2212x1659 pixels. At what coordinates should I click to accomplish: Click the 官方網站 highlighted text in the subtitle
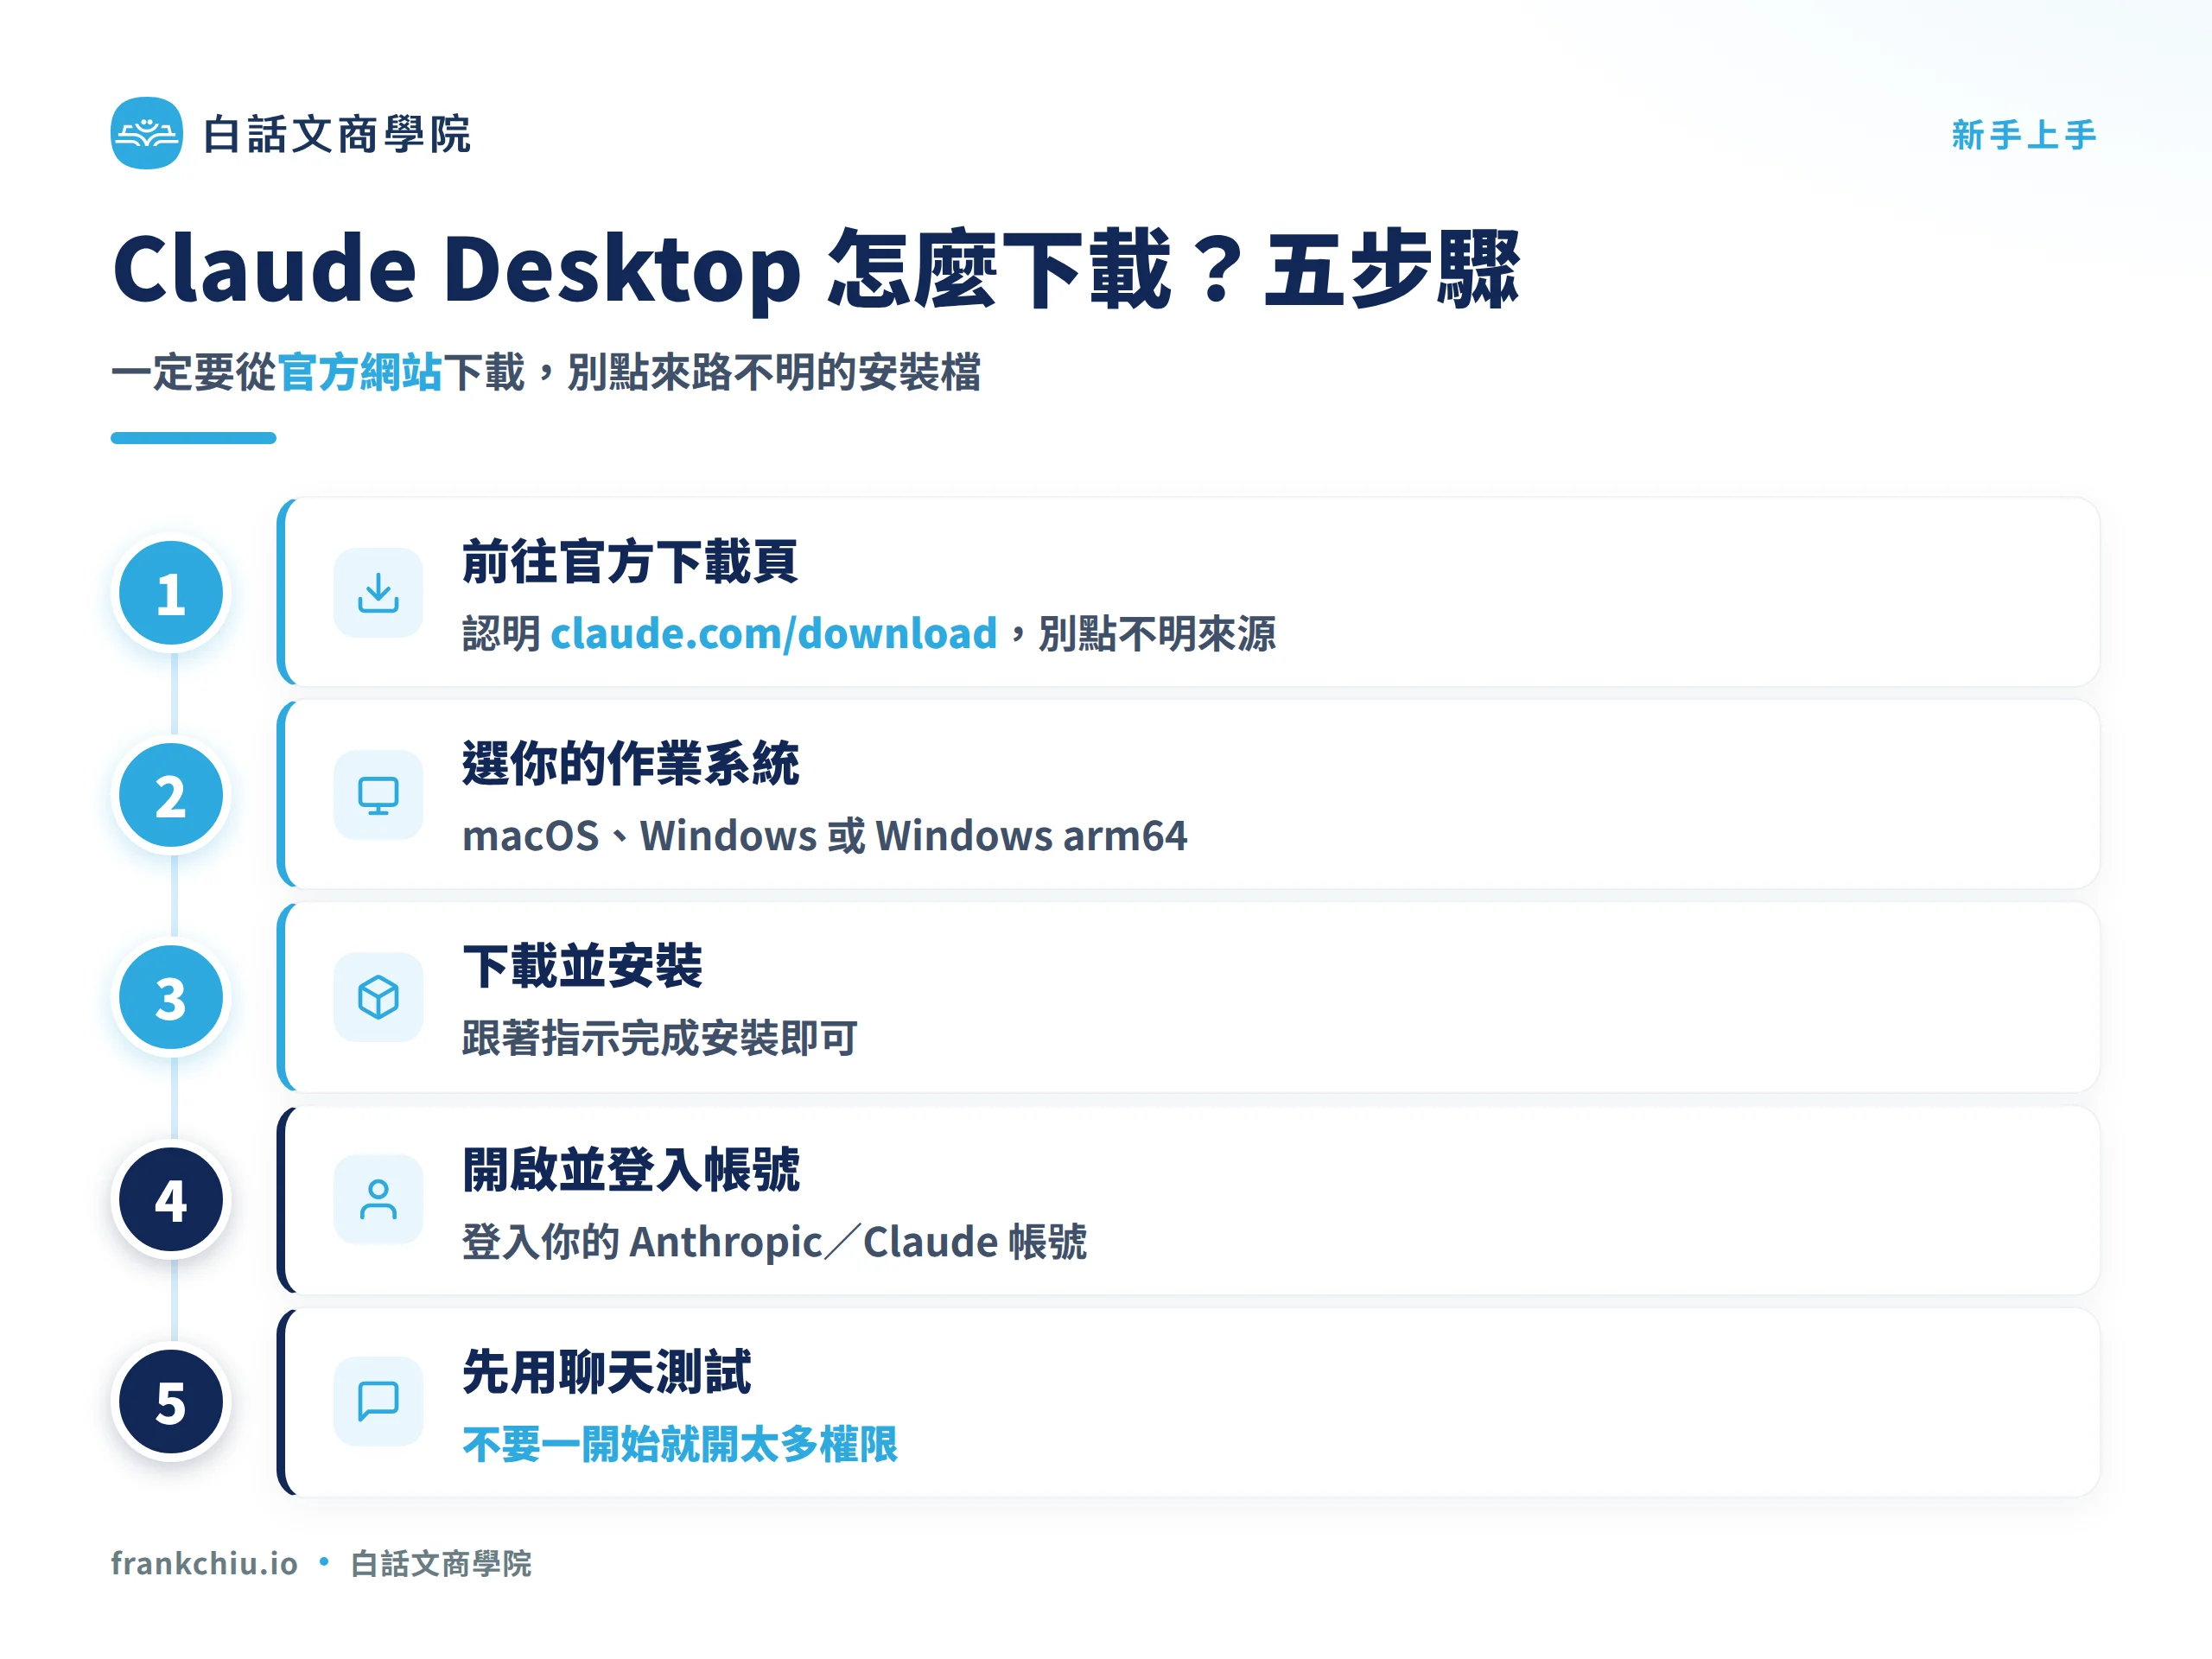coord(359,372)
